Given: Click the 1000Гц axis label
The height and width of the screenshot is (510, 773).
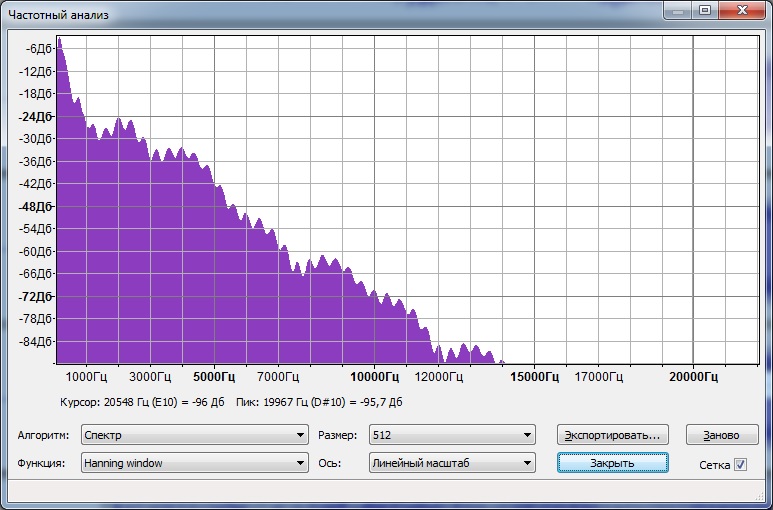Looking at the screenshot, I should point(86,377).
